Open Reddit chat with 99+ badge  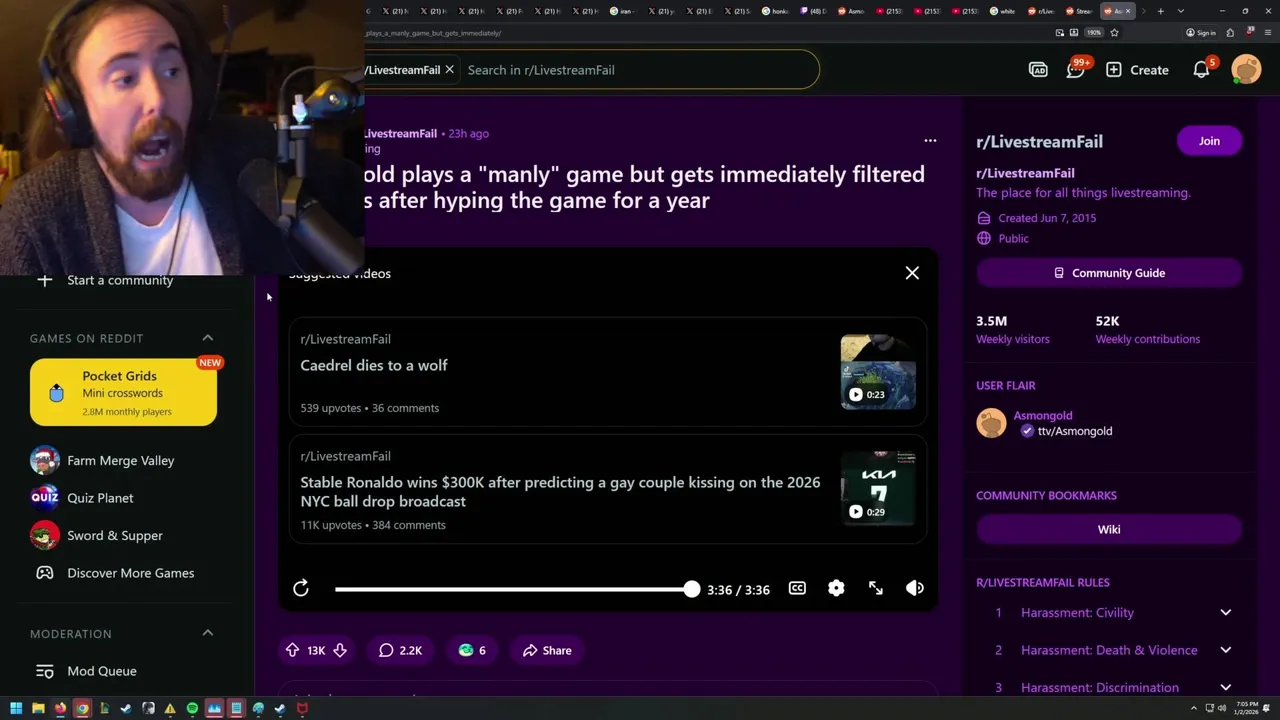click(x=1076, y=70)
